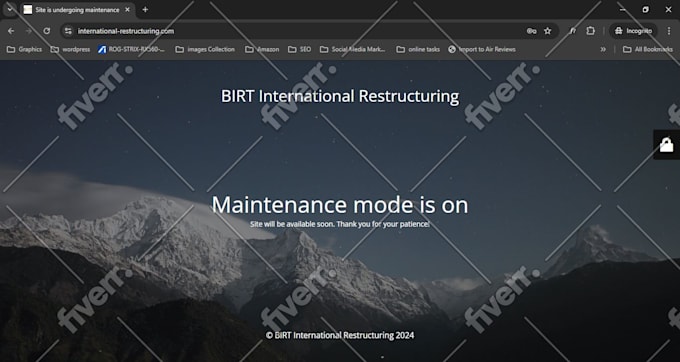Viewport: 680px width, 362px height.
Task: Open the online tasks bookmark folder
Action: (x=418, y=49)
